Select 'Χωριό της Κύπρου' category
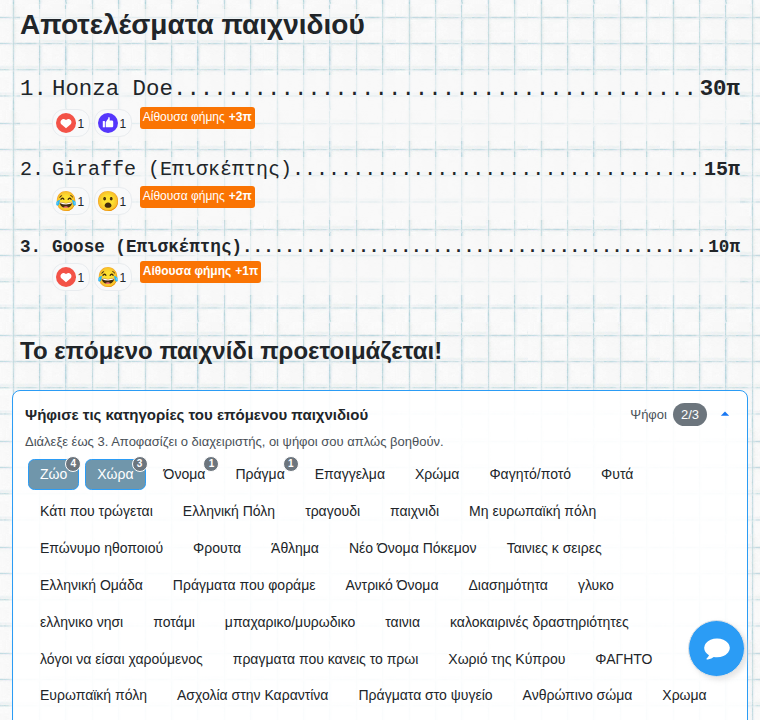760x720 pixels. point(507,659)
